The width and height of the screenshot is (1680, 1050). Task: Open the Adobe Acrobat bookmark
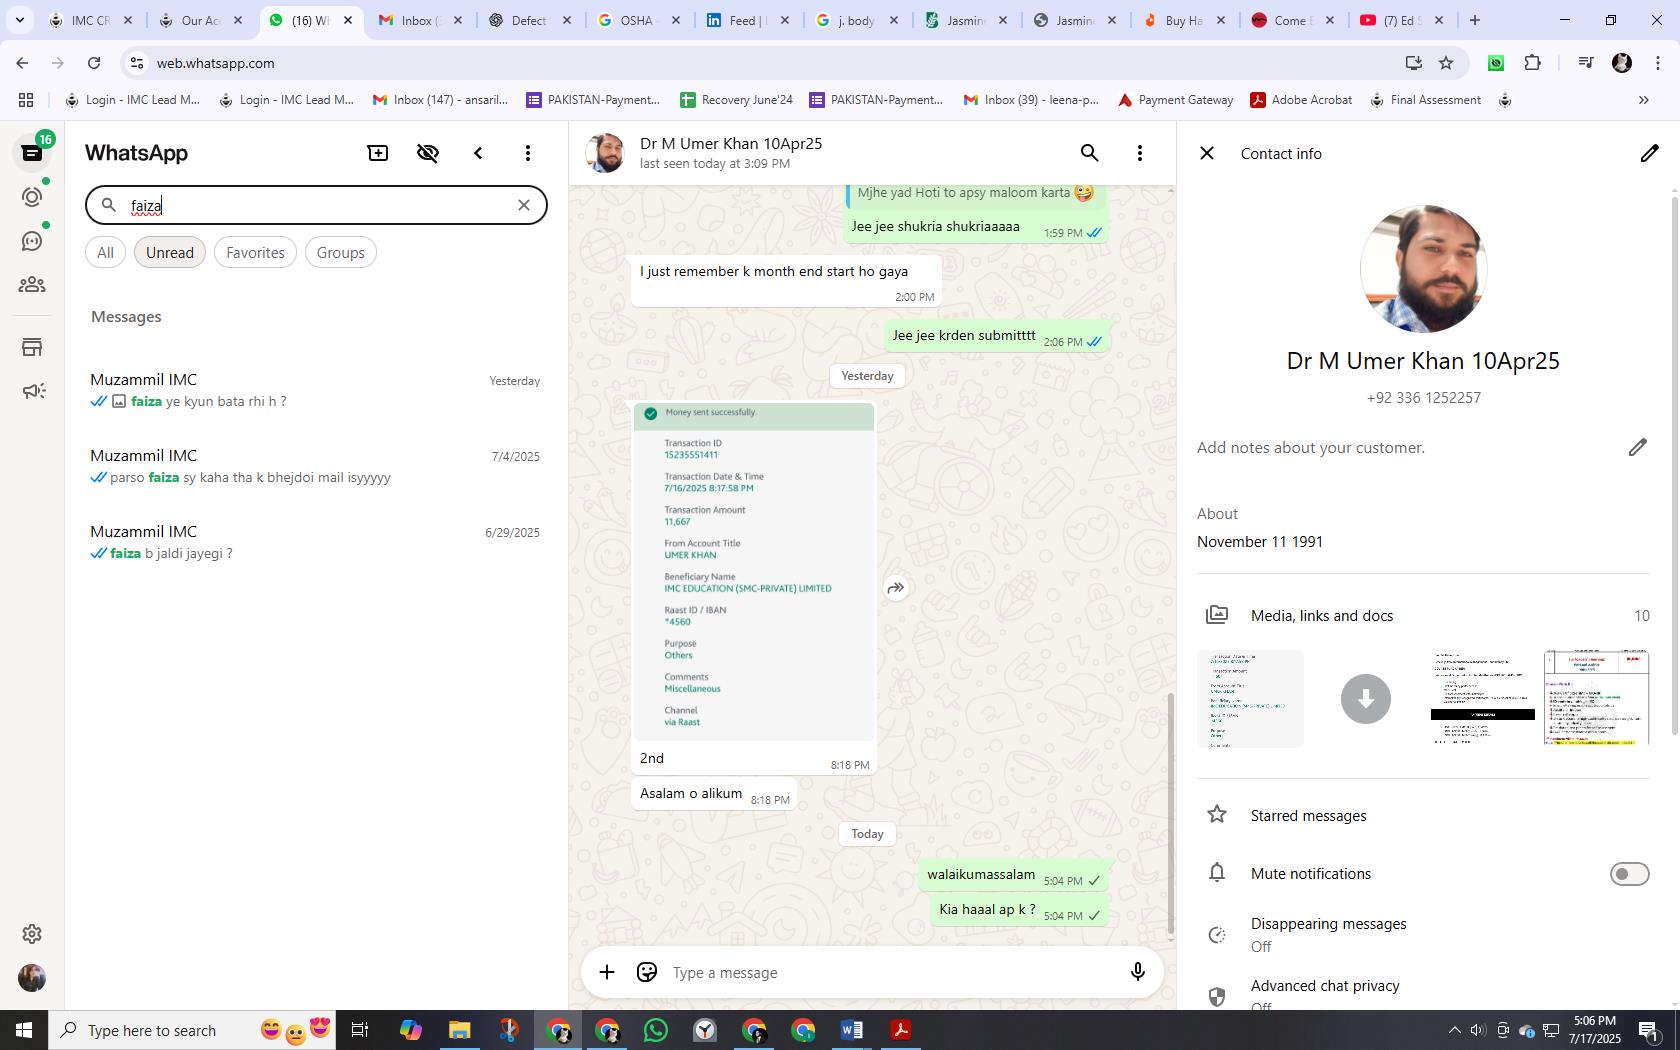(x=1301, y=100)
